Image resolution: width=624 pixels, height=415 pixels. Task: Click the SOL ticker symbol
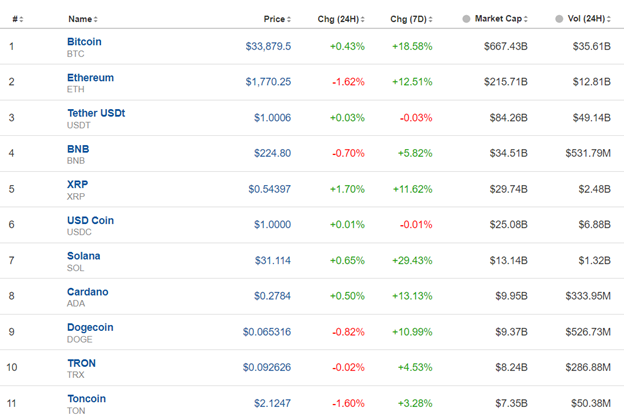[76, 268]
